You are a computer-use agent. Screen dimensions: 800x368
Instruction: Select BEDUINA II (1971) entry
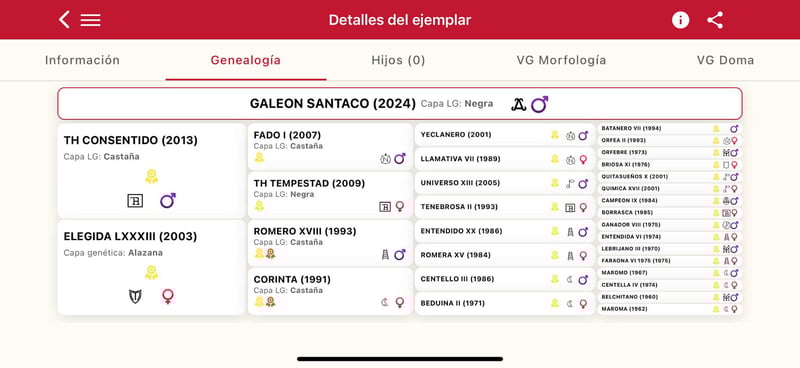(x=505, y=303)
